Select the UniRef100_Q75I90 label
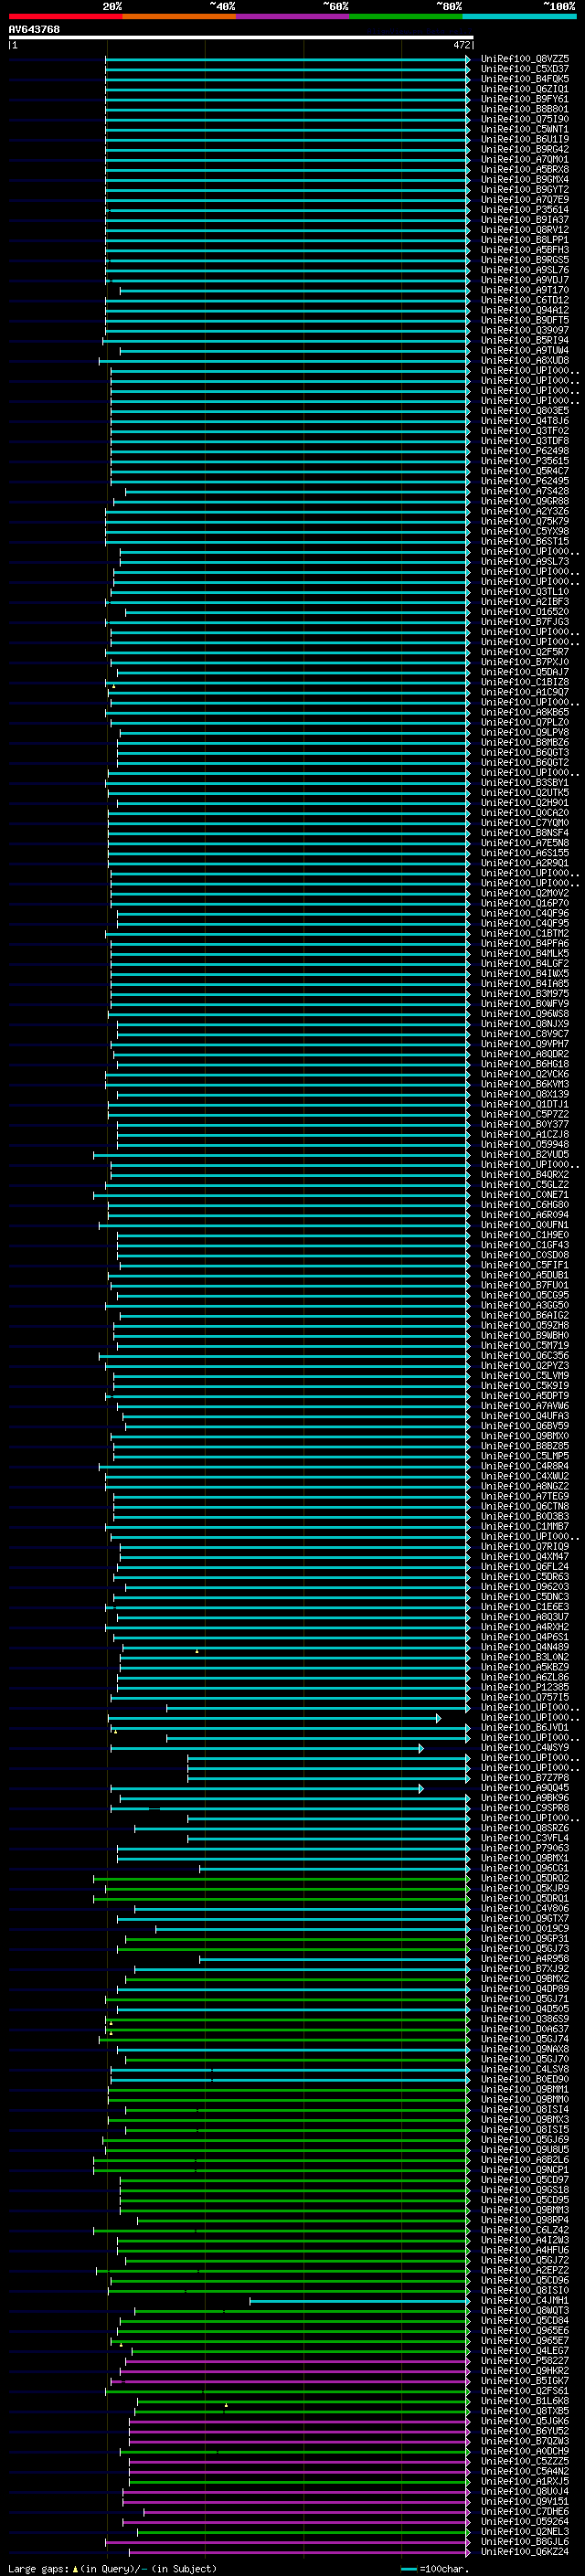The image size is (585, 2576). (525, 119)
